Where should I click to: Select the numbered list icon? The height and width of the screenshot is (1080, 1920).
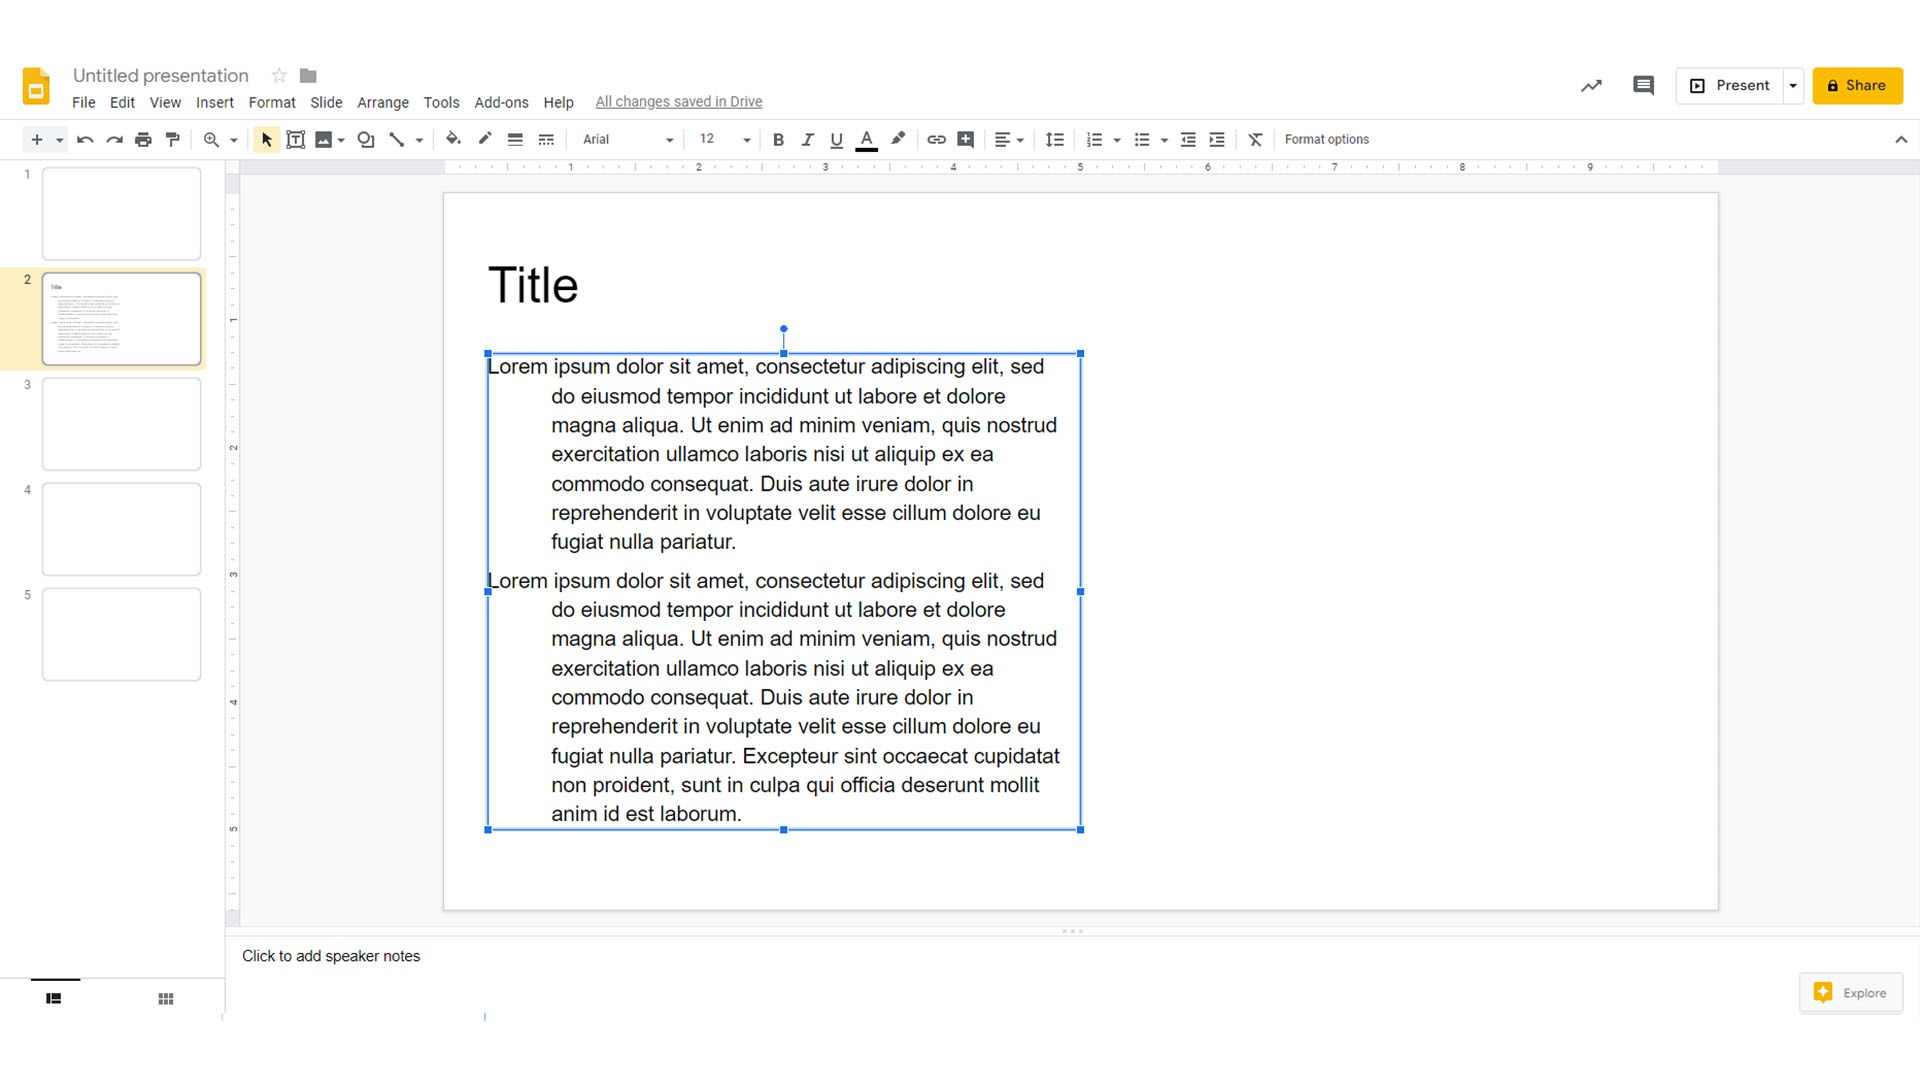(1096, 140)
